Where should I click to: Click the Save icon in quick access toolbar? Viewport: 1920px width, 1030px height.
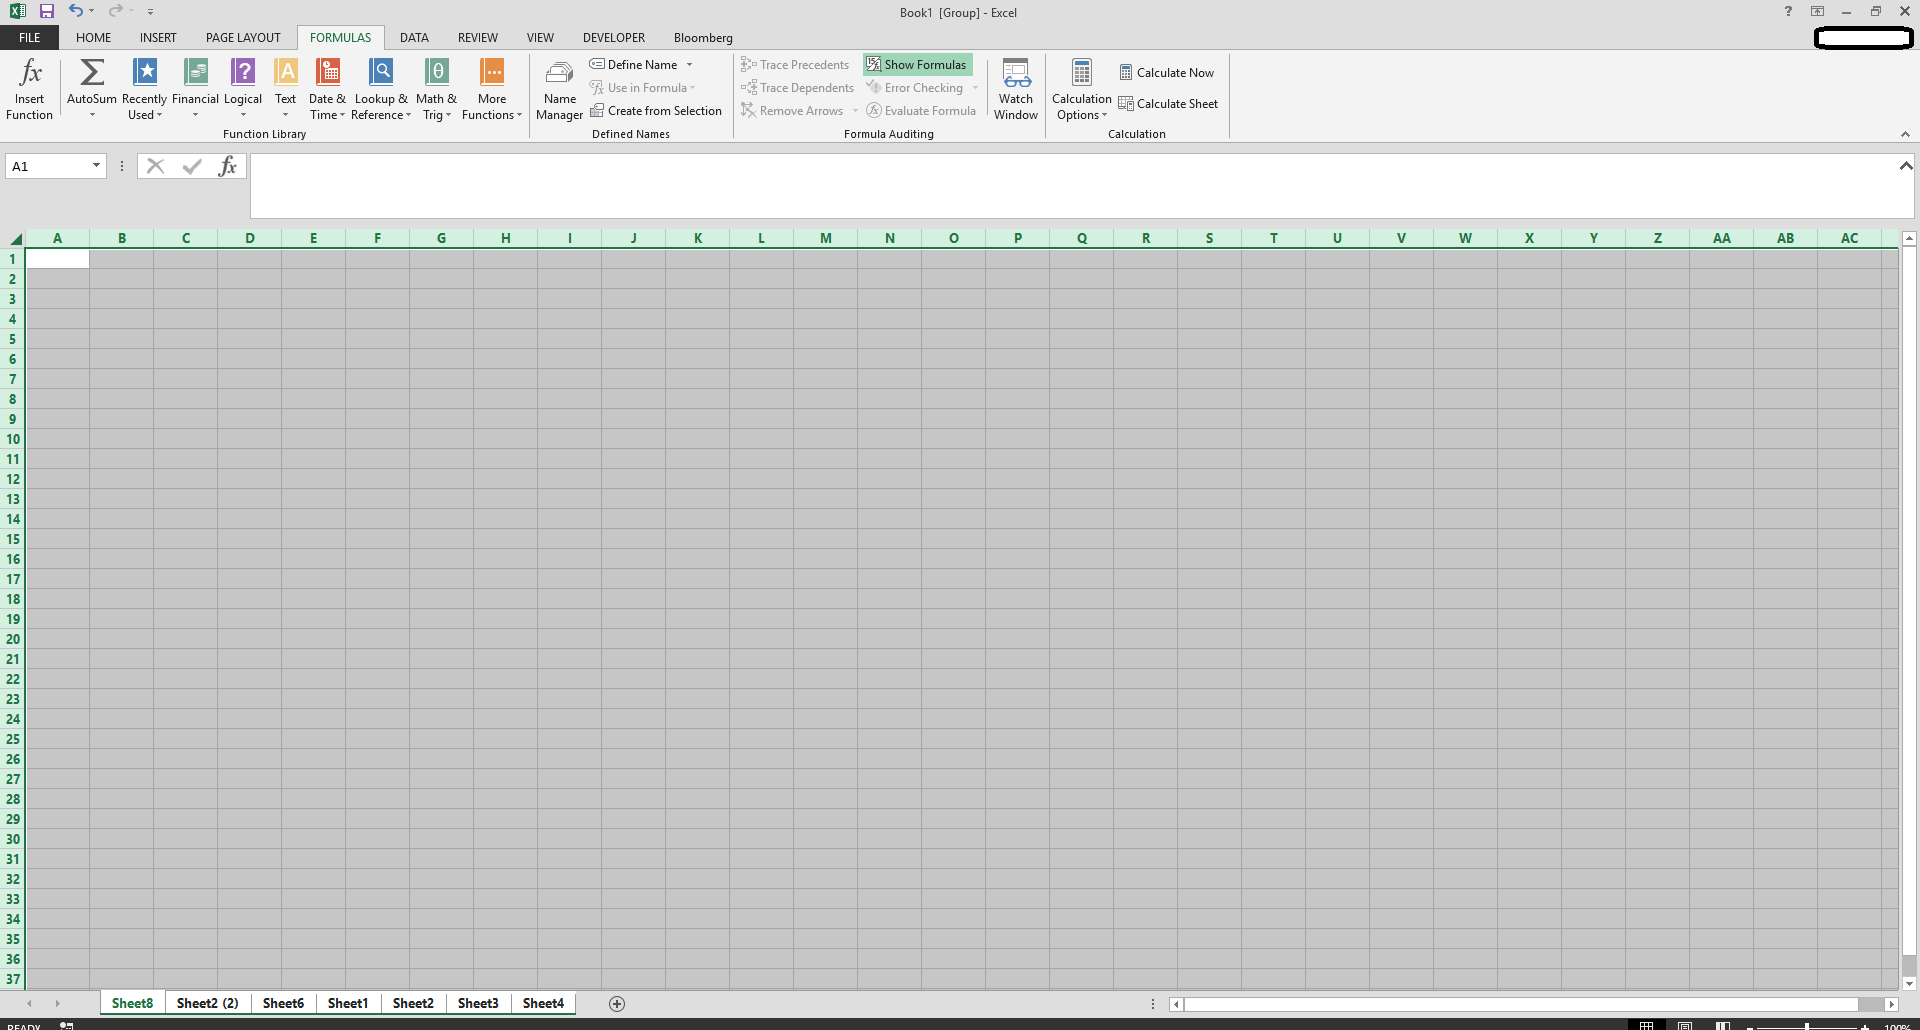(46, 12)
